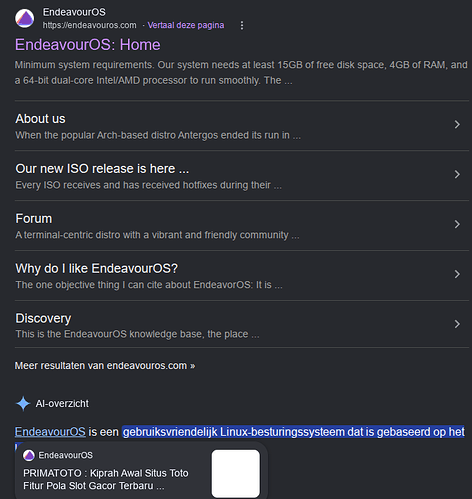
Task: Click the small EndeavourOS icon in preview card
Action: point(29,455)
